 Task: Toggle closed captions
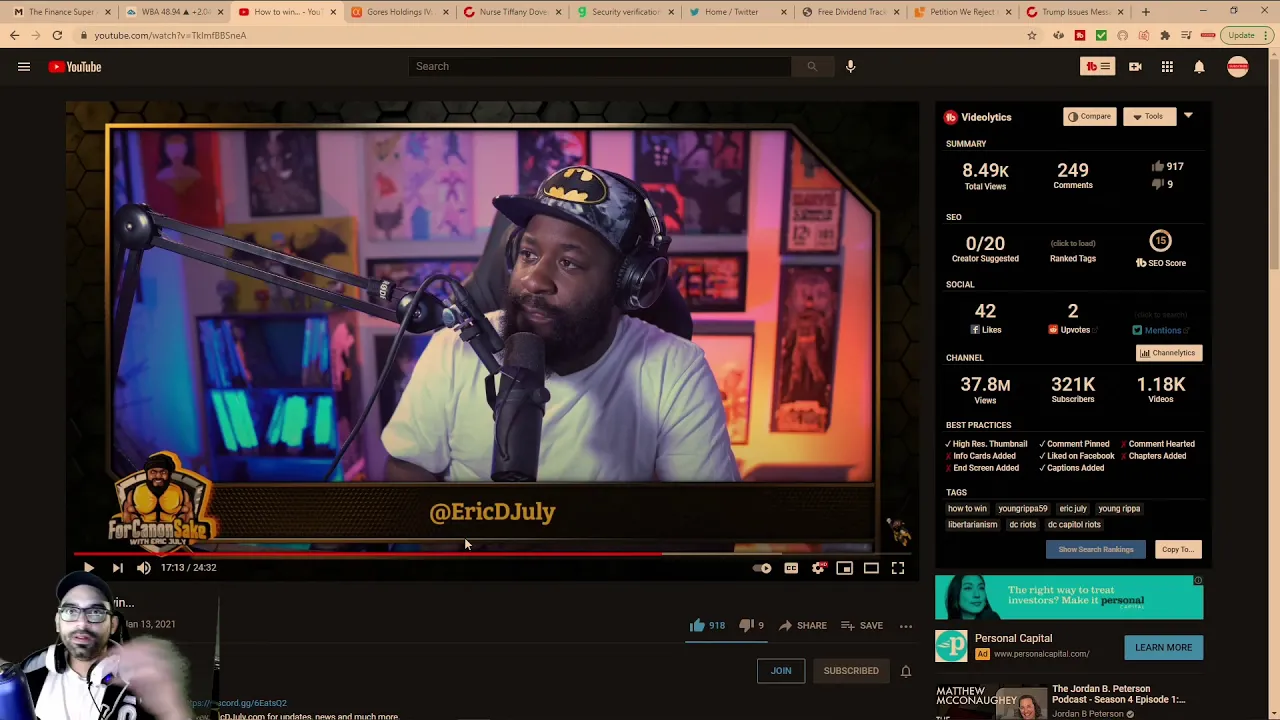[791, 568]
